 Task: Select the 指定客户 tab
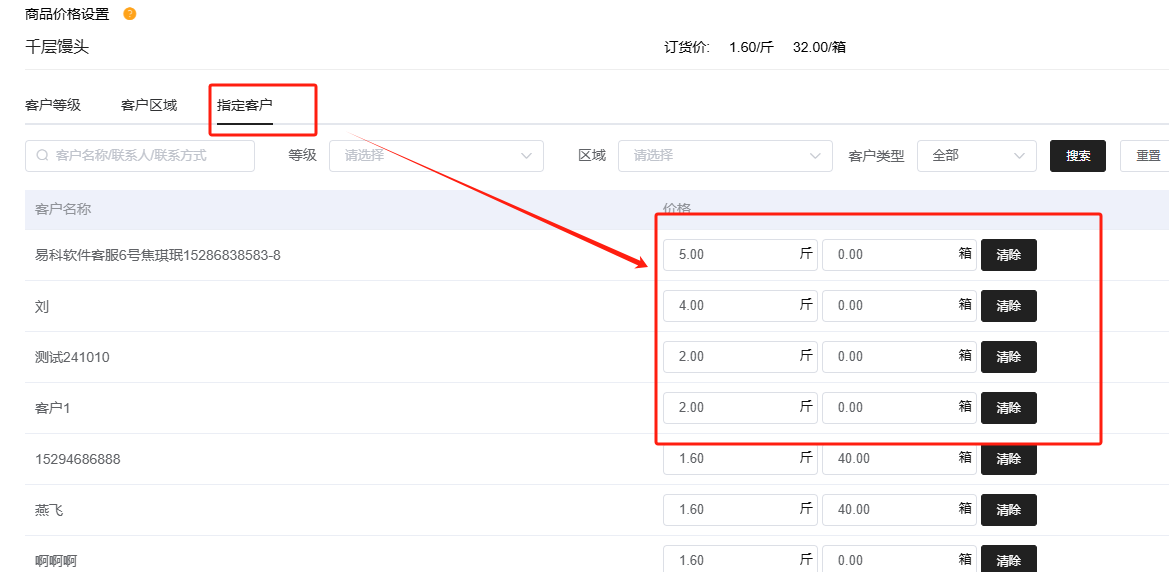tap(245, 105)
